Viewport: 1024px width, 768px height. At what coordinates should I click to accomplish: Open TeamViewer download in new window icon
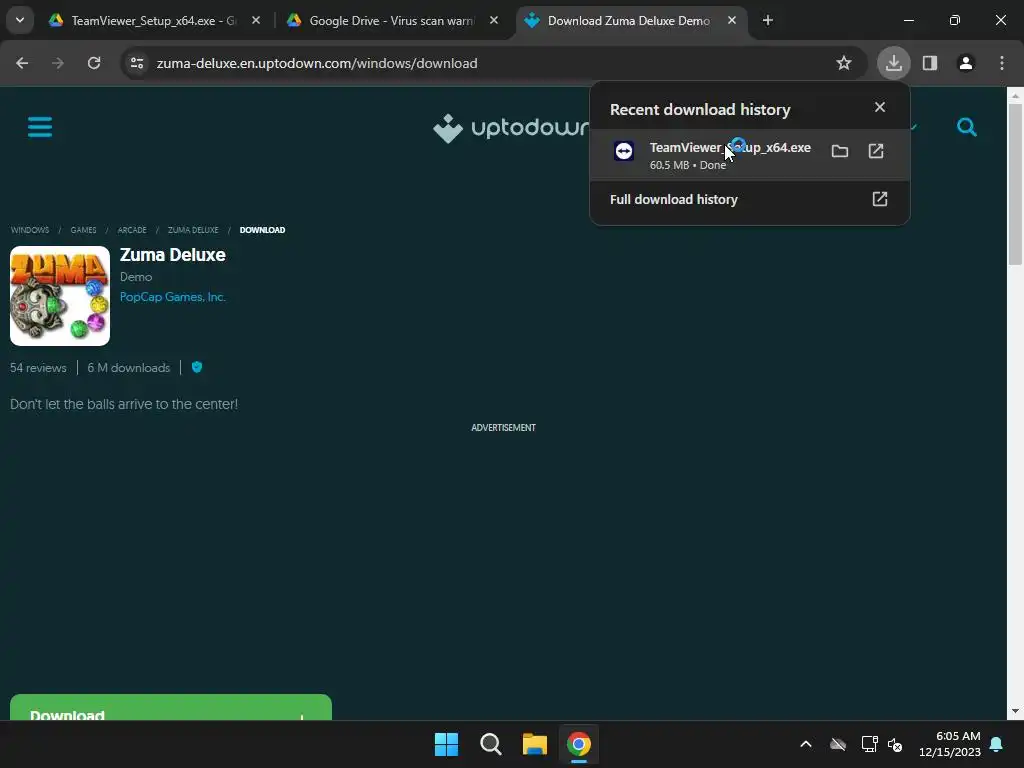[x=876, y=152]
